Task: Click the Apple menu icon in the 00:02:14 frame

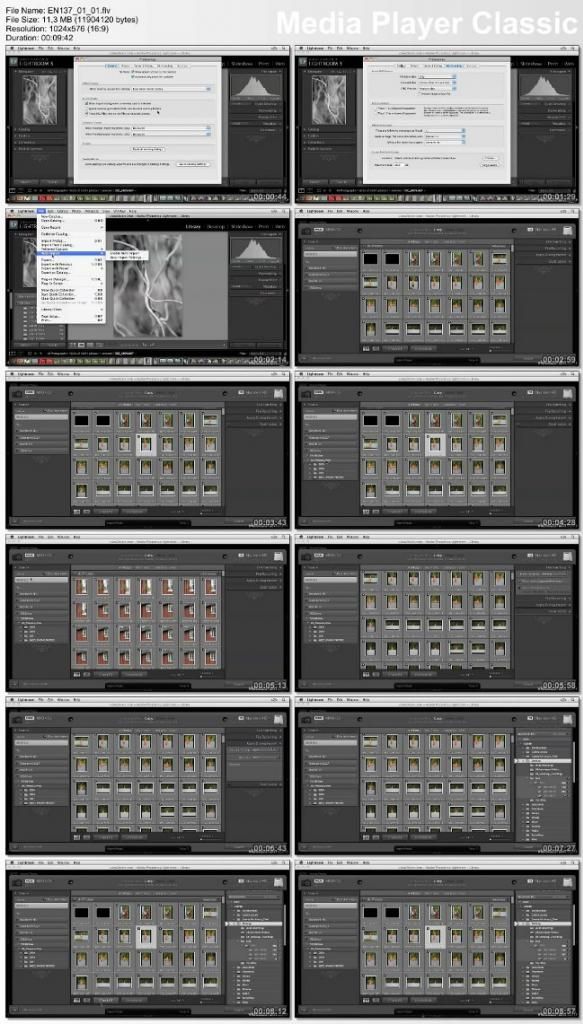Action: 12,212
